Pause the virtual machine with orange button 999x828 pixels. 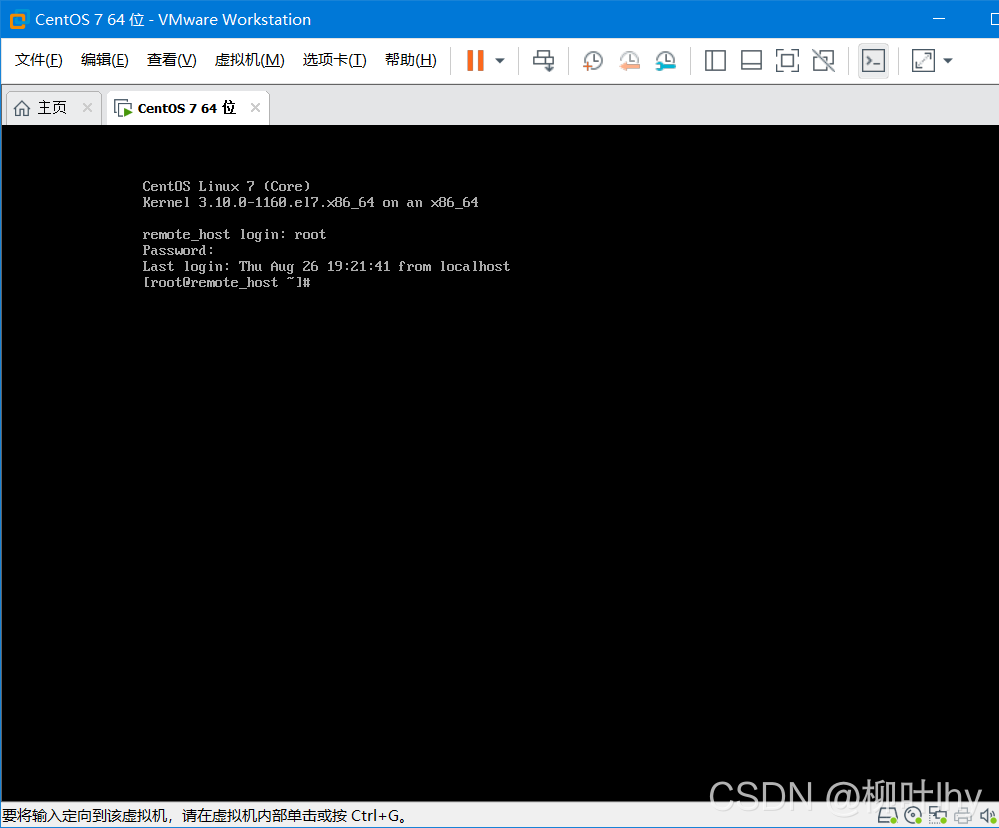475,61
